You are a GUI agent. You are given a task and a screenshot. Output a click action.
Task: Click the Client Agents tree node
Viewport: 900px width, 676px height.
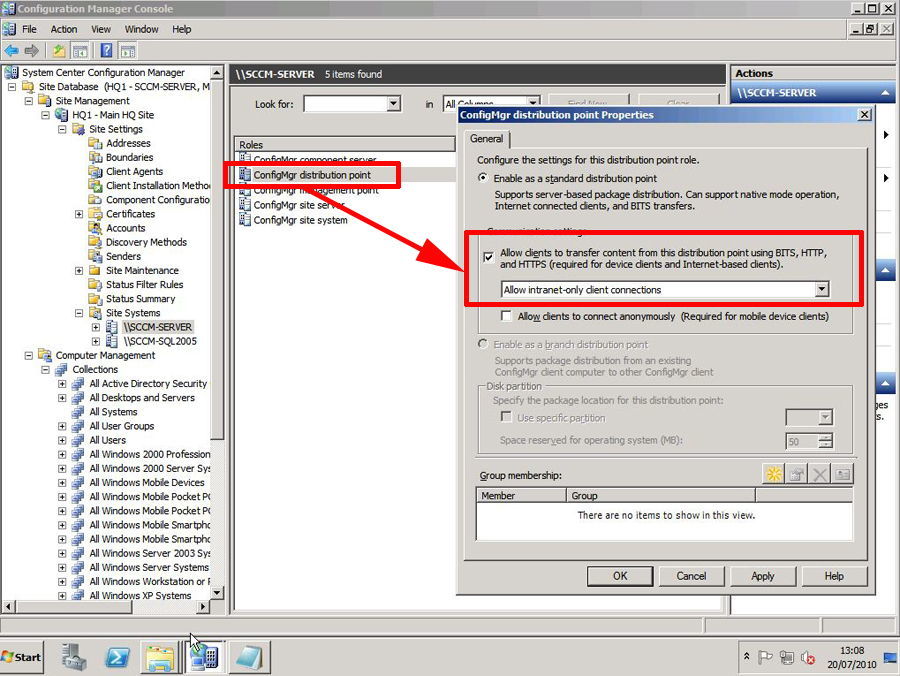point(134,171)
